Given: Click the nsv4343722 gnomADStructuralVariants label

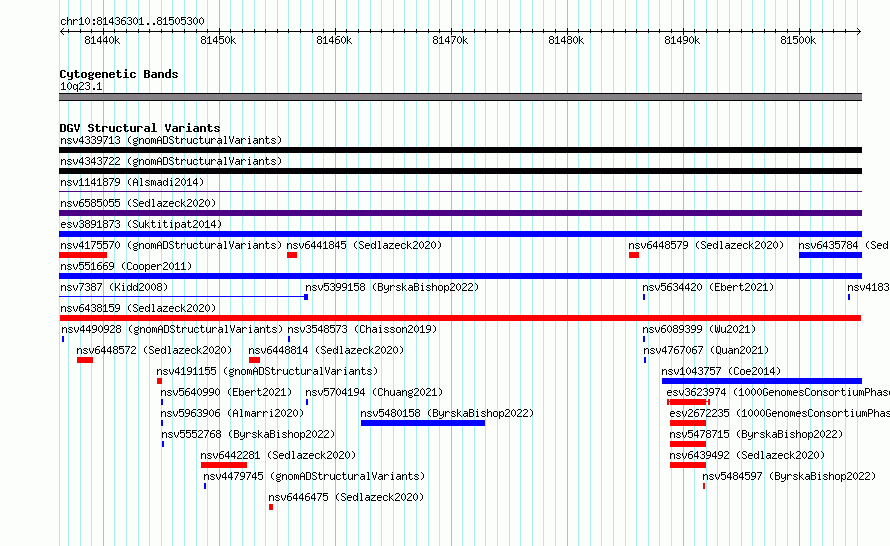Looking at the screenshot, I should click(171, 161).
